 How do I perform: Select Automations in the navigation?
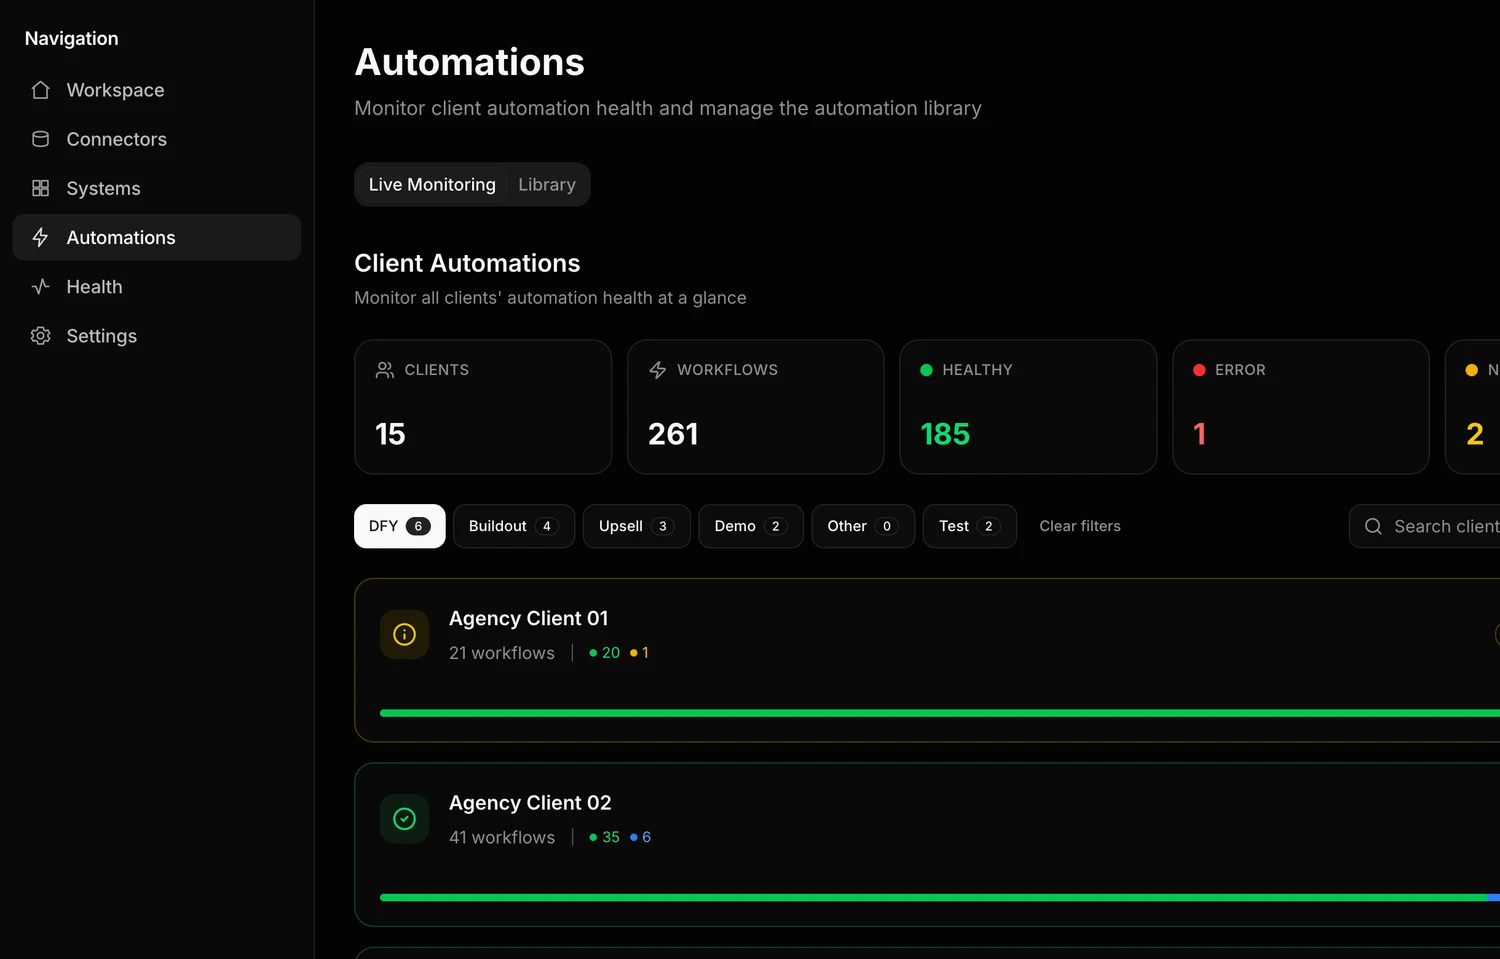tap(157, 237)
